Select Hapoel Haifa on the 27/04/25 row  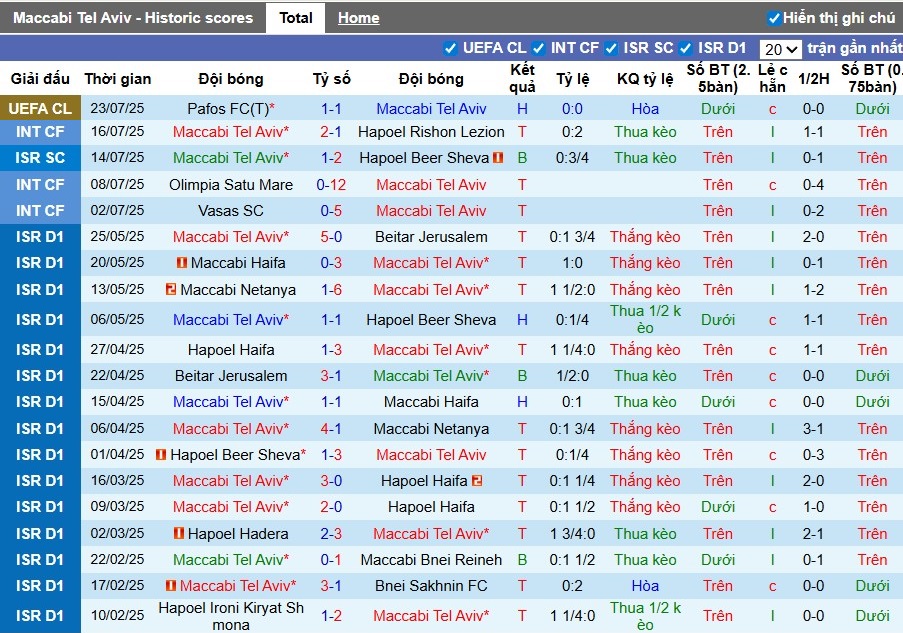[x=231, y=350]
